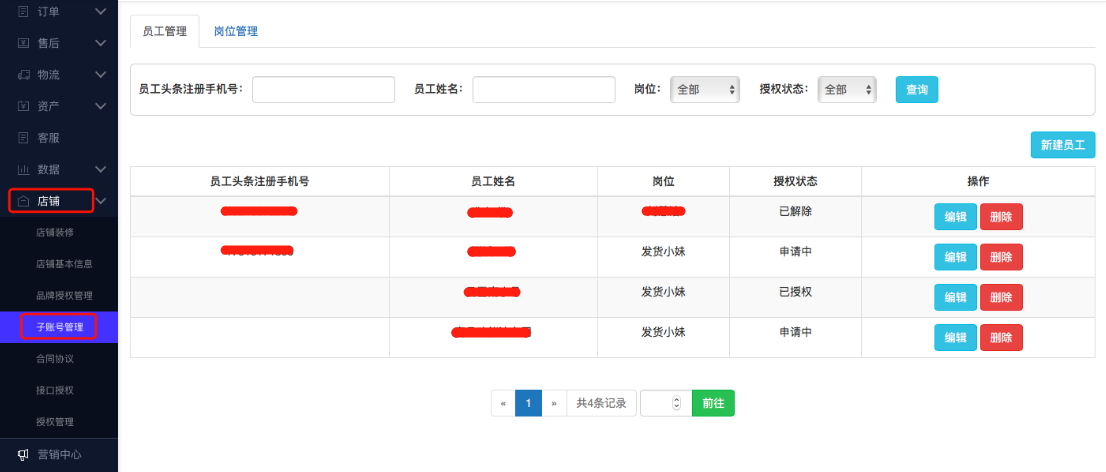Select 授权管理 submenu item
Screen dimensions: 1106x472
tap(55, 422)
